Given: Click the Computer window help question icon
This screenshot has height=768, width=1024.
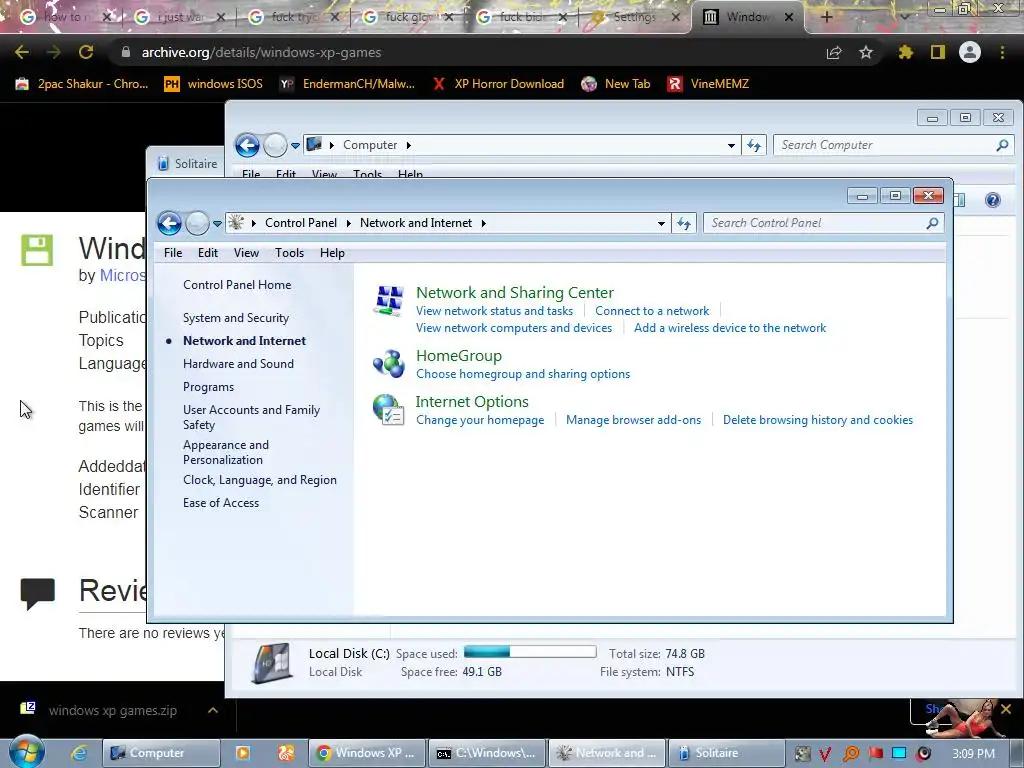Looking at the screenshot, I should click(993, 200).
